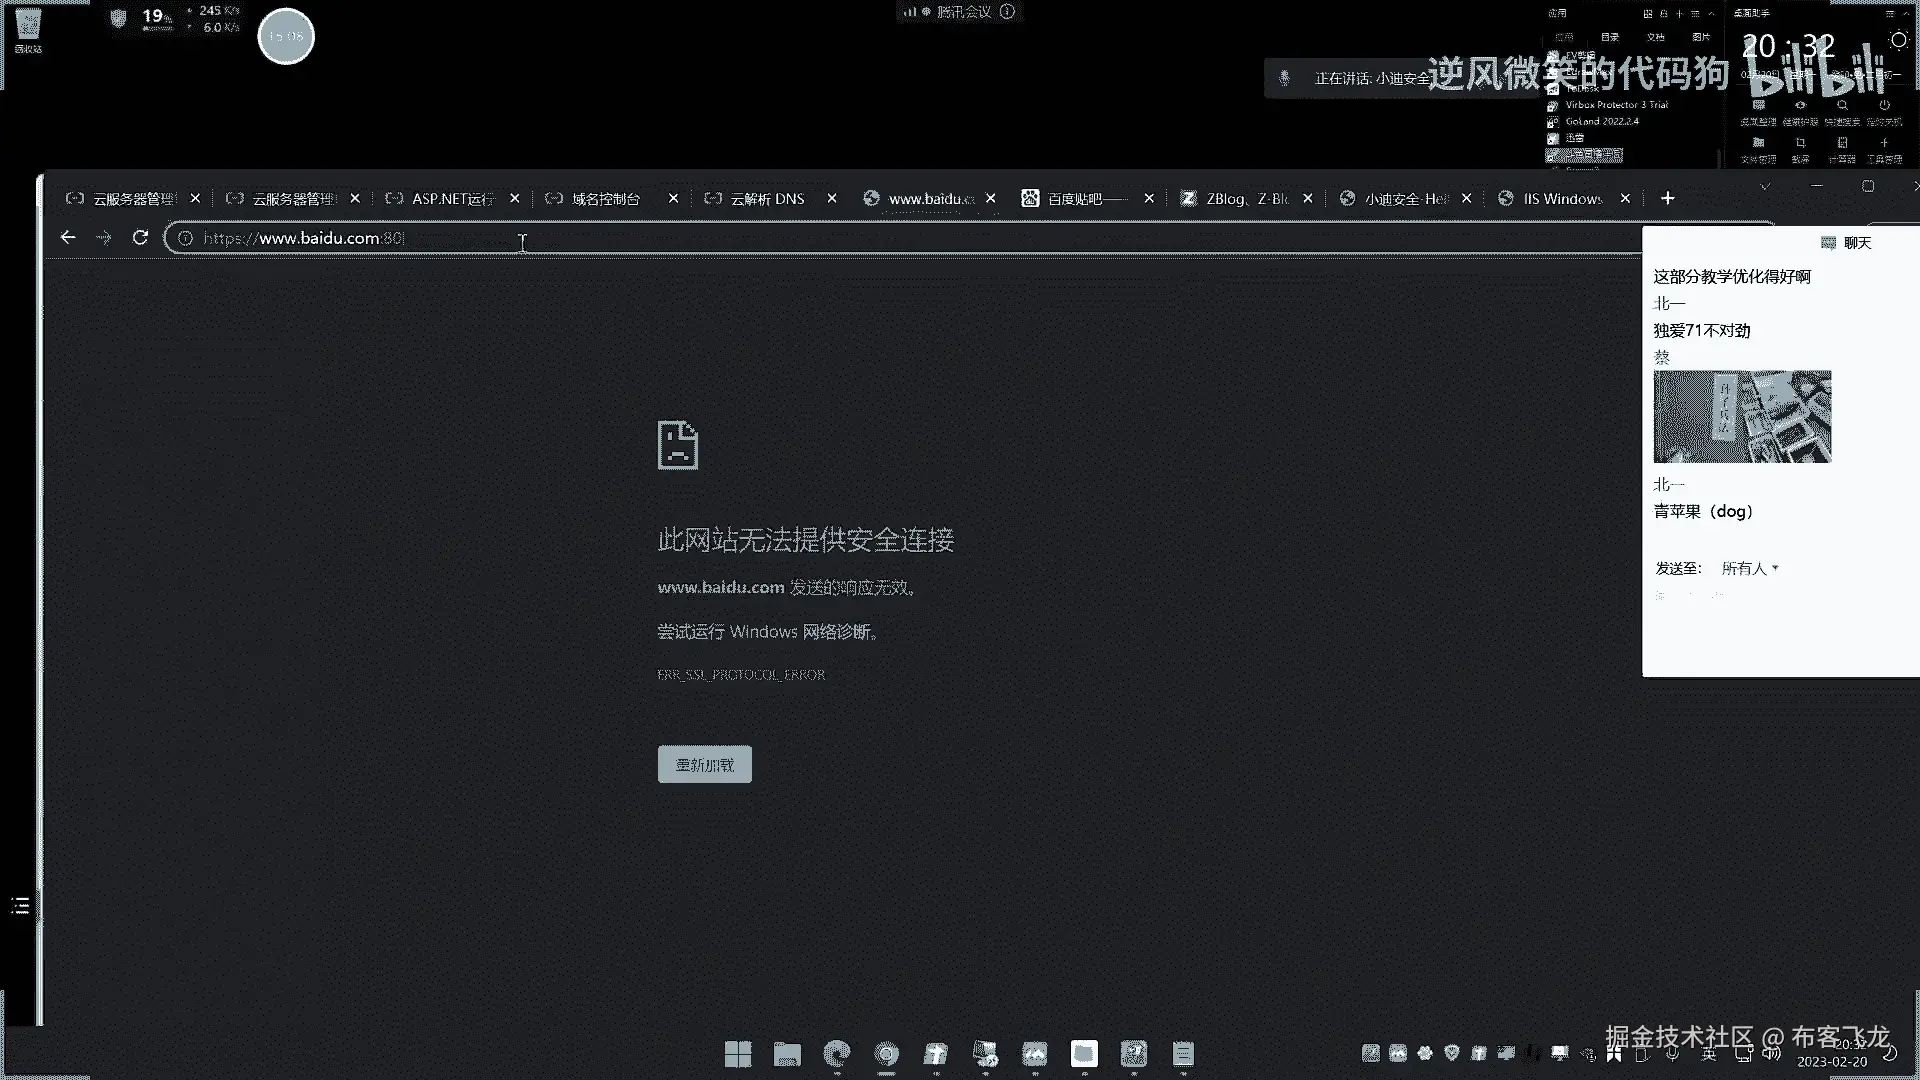Reload the page with the refresh icon
The width and height of the screenshot is (1920, 1080).
[140, 237]
